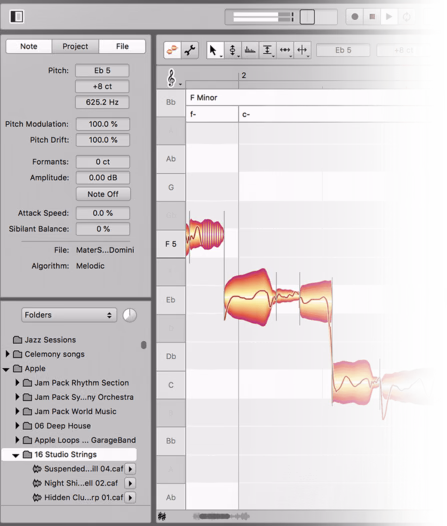The width and height of the screenshot is (447, 526).
Task: Expand Jam Pack World Music folder
Action: [x=17, y=411]
